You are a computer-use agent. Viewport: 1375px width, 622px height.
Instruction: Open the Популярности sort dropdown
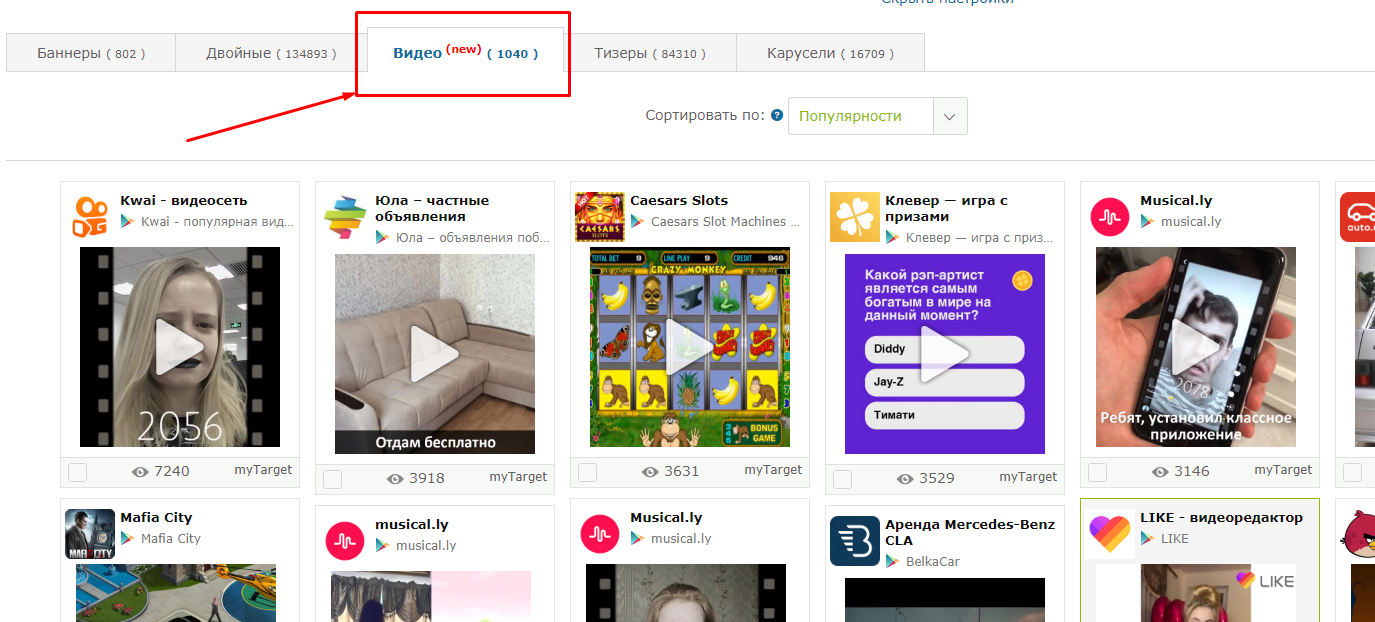(x=860, y=116)
